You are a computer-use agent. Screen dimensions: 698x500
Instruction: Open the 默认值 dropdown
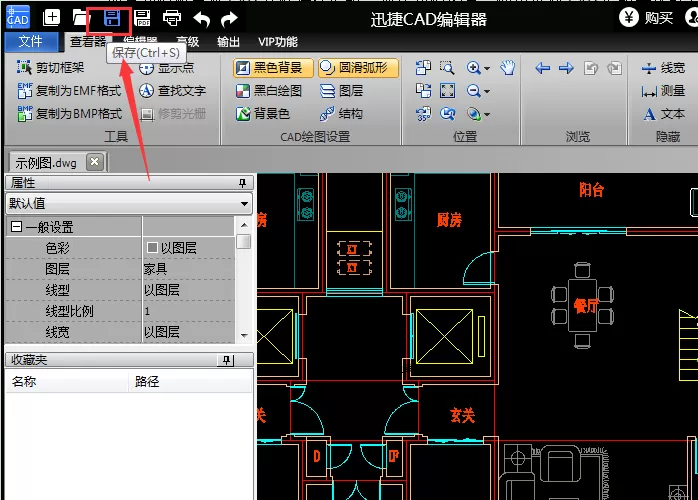(x=129, y=203)
